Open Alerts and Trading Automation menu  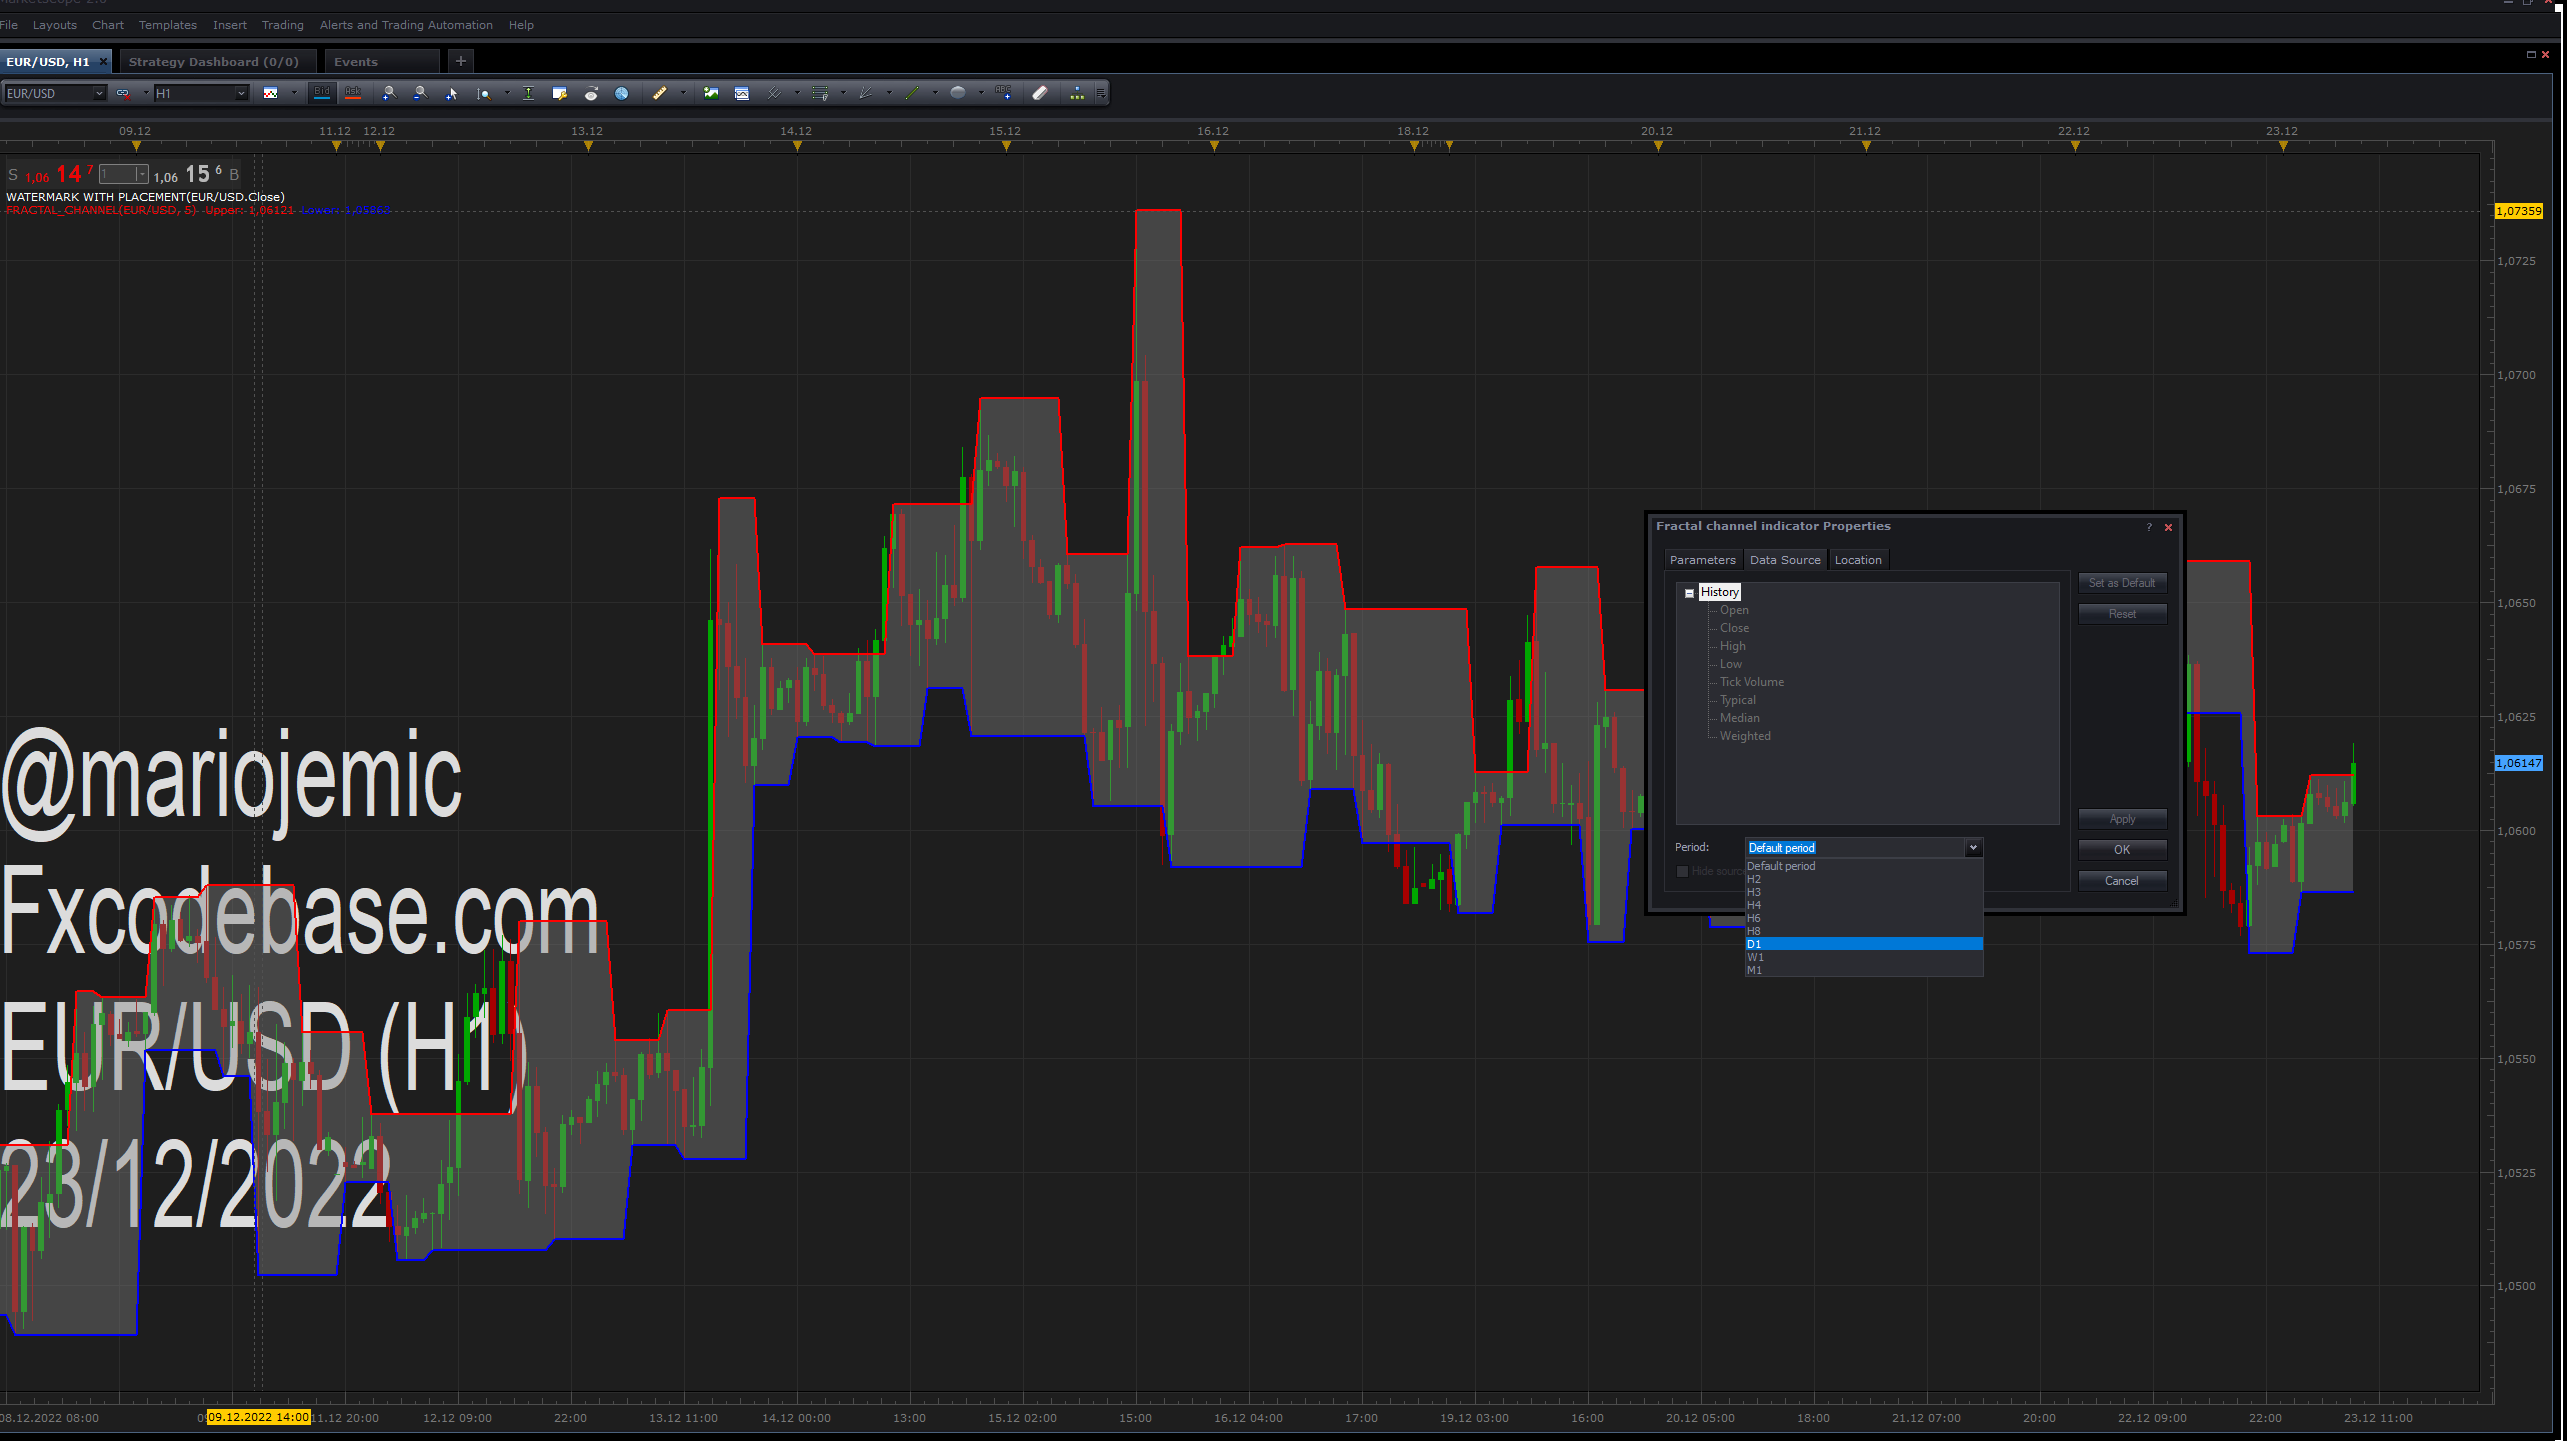406,25
